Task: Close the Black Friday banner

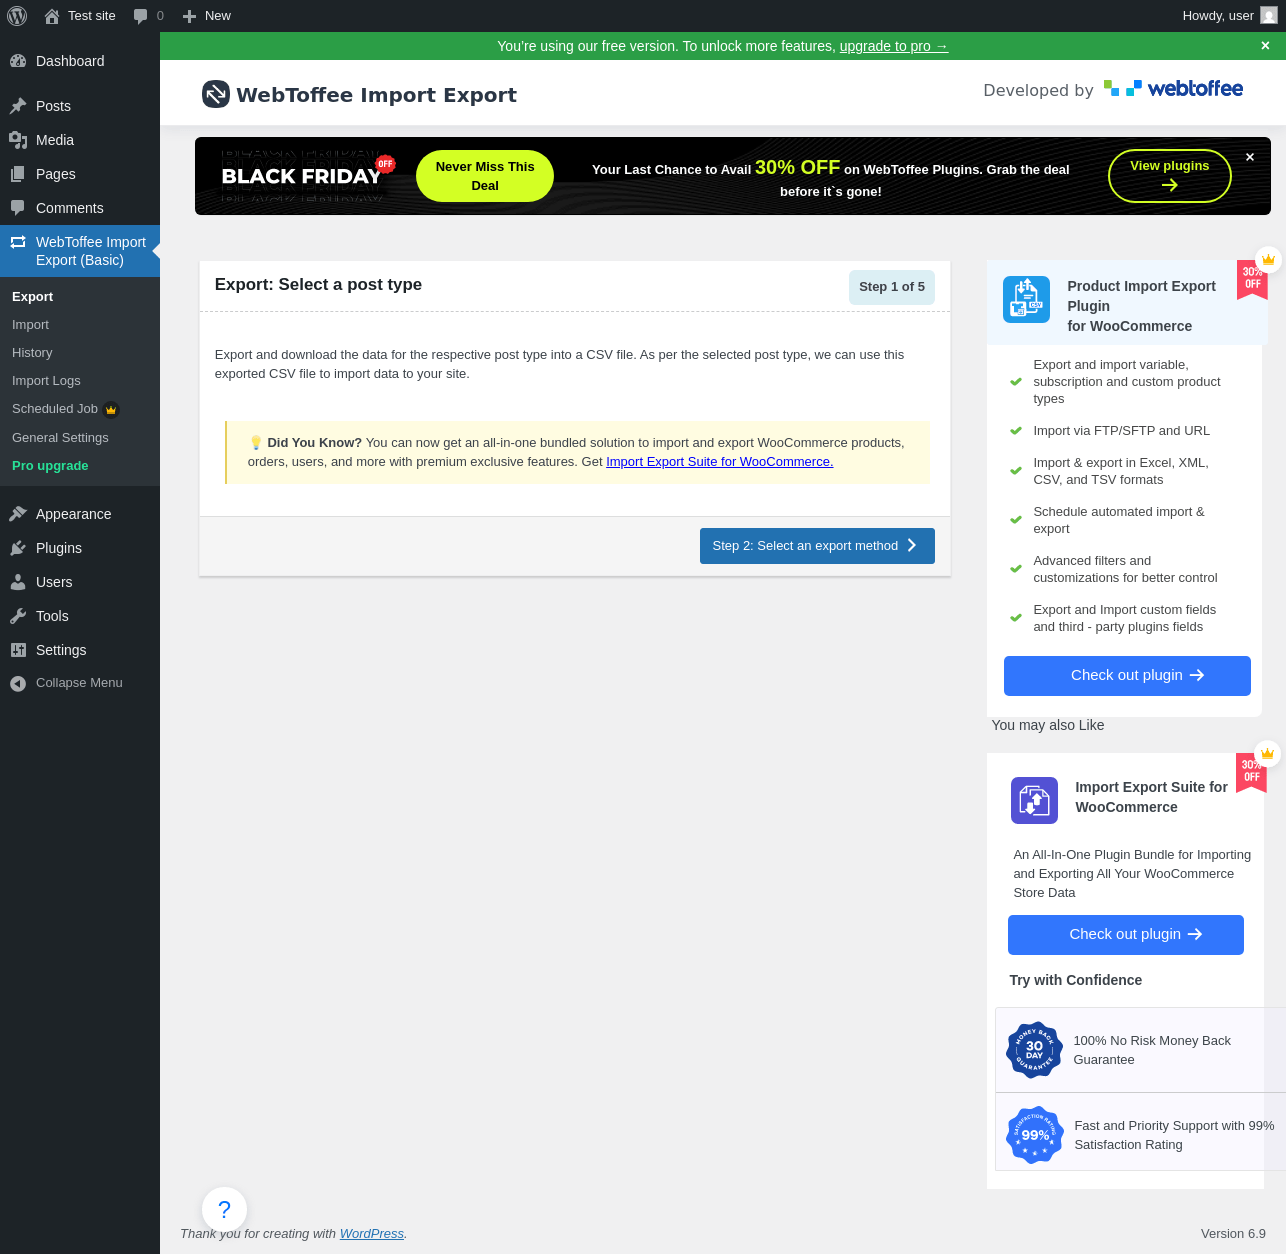Action: tap(1250, 157)
